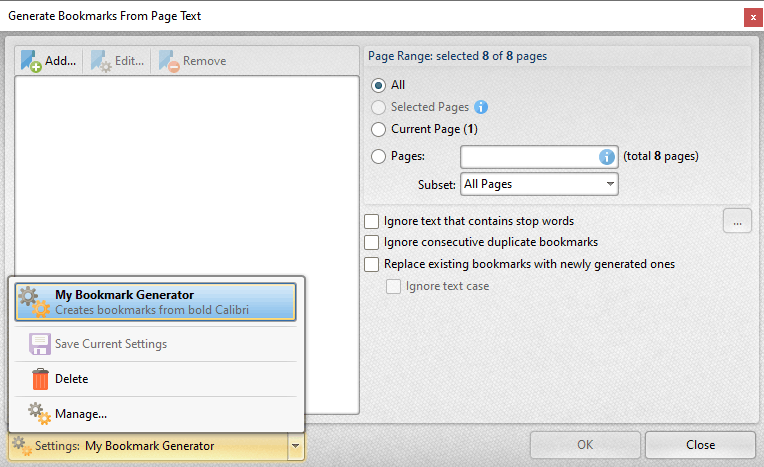Open the stop words ellipsis button
The image size is (764, 467).
point(737,221)
